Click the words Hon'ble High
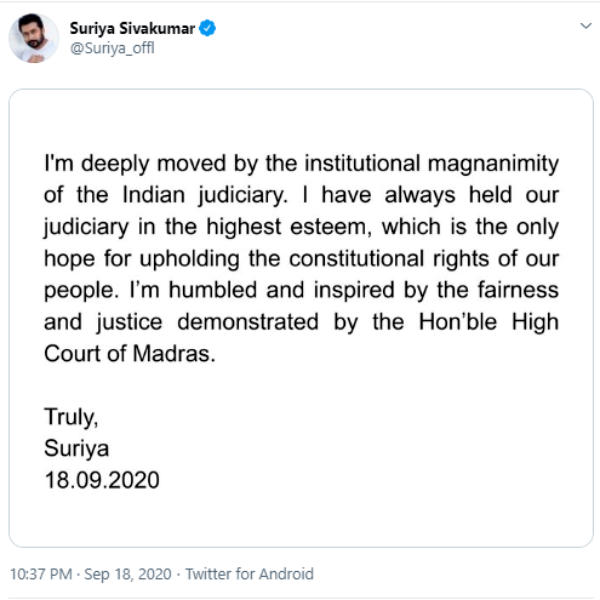Viewport: 600px width, 600px height. 489,322
